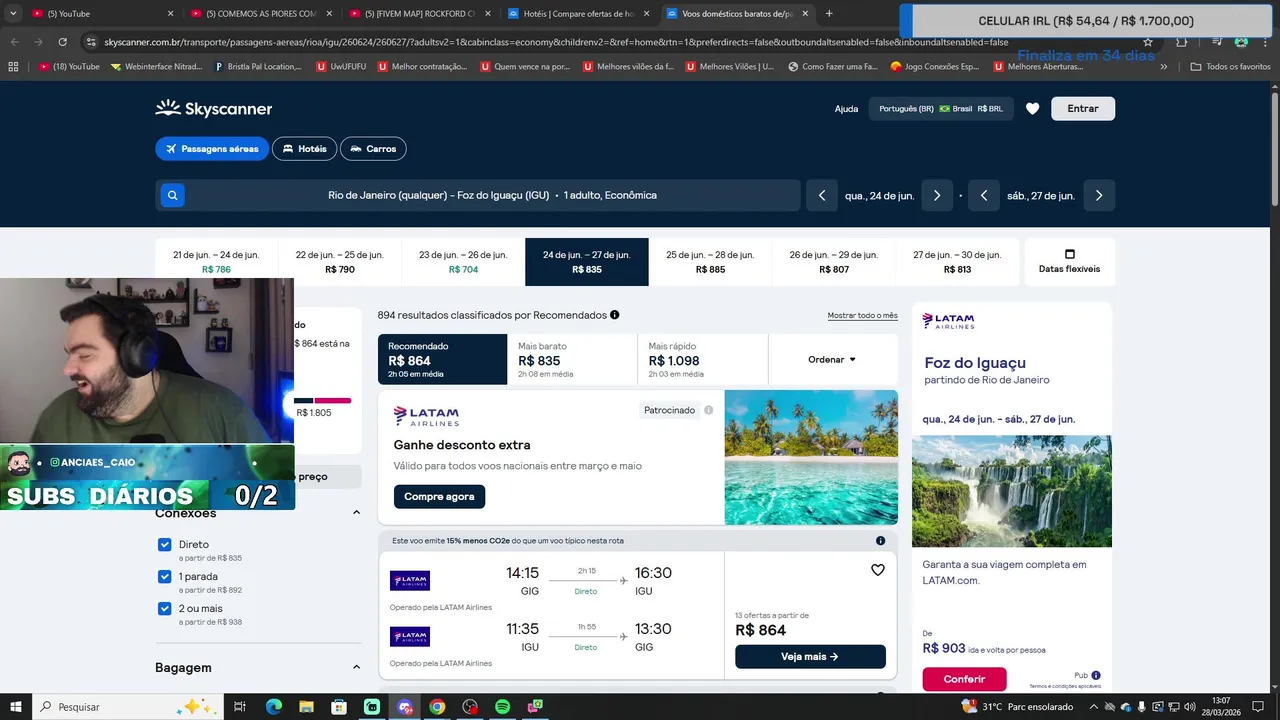
Task: Open Microsoft Edge from taskbar
Action: (273, 707)
